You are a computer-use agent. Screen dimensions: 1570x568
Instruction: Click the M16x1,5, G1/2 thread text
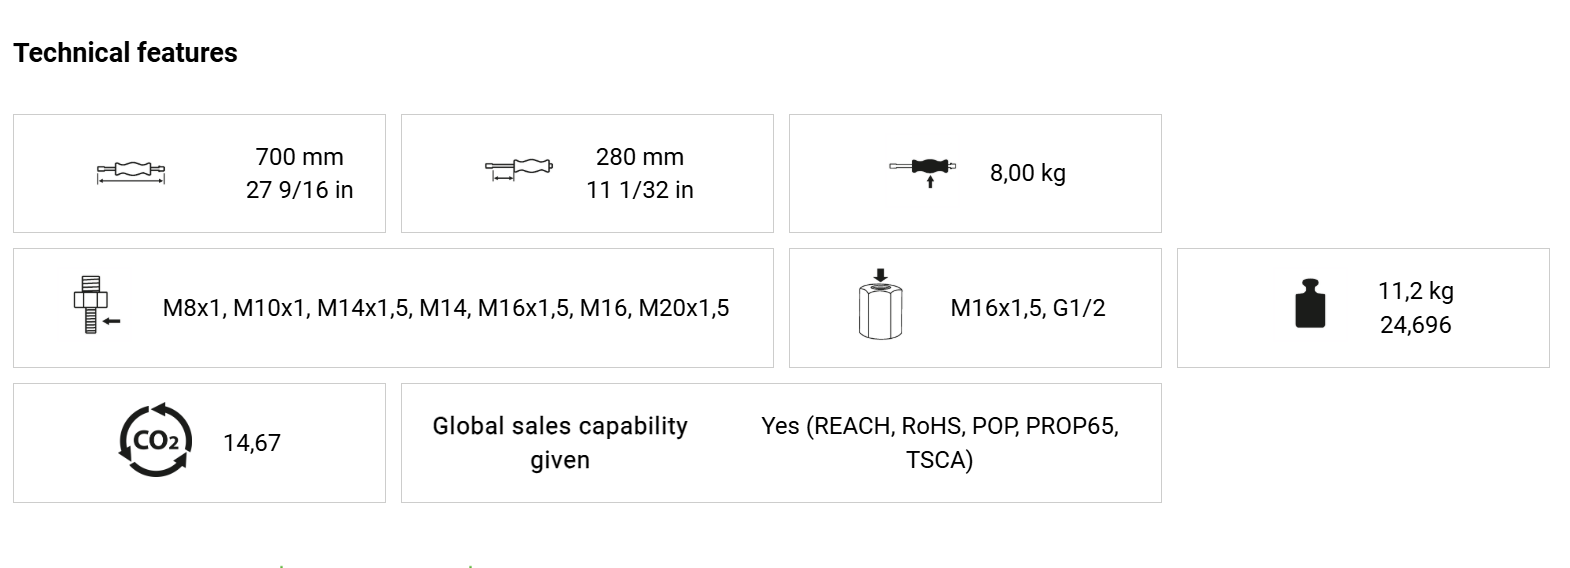tap(1027, 308)
